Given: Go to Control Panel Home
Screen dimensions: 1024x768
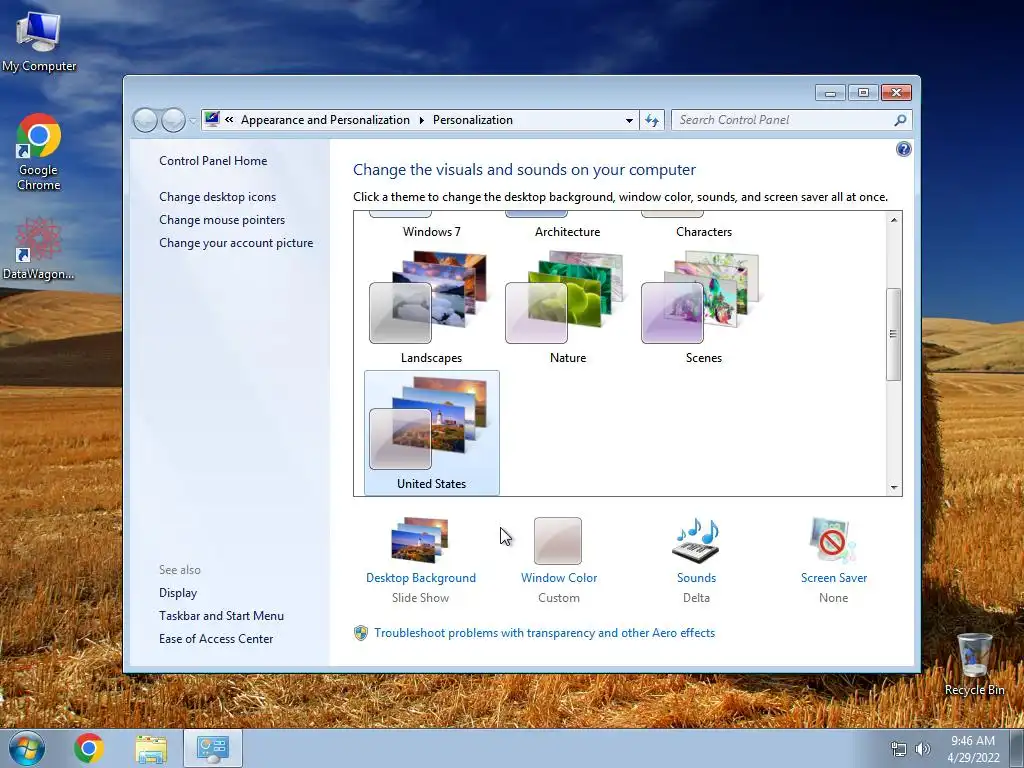Looking at the screenshot, I should pos(213,161).
